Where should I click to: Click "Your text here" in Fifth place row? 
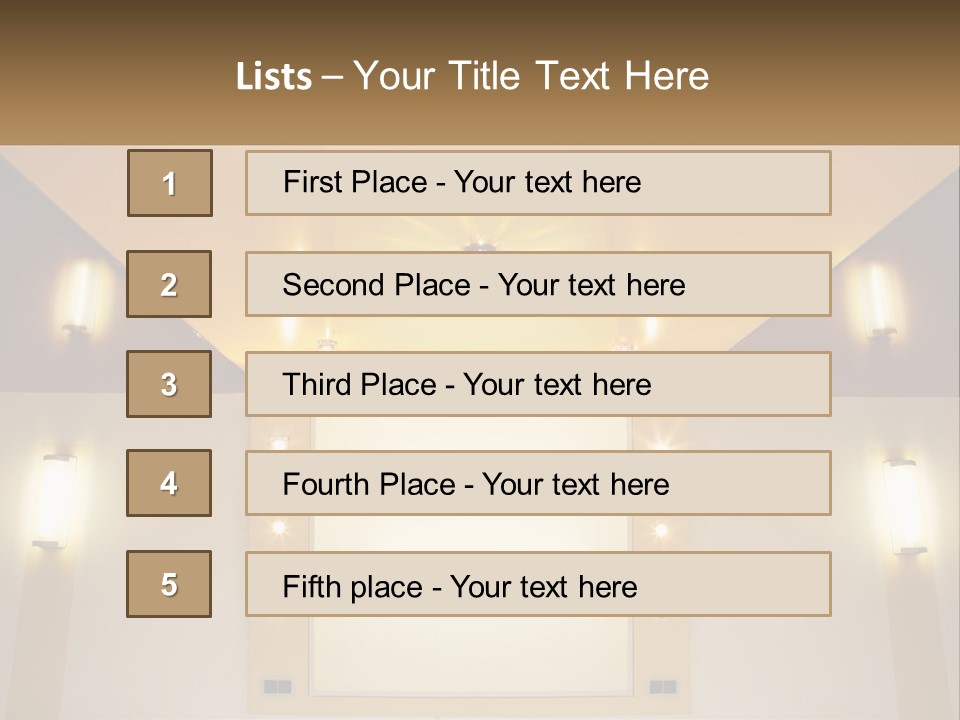544,587
